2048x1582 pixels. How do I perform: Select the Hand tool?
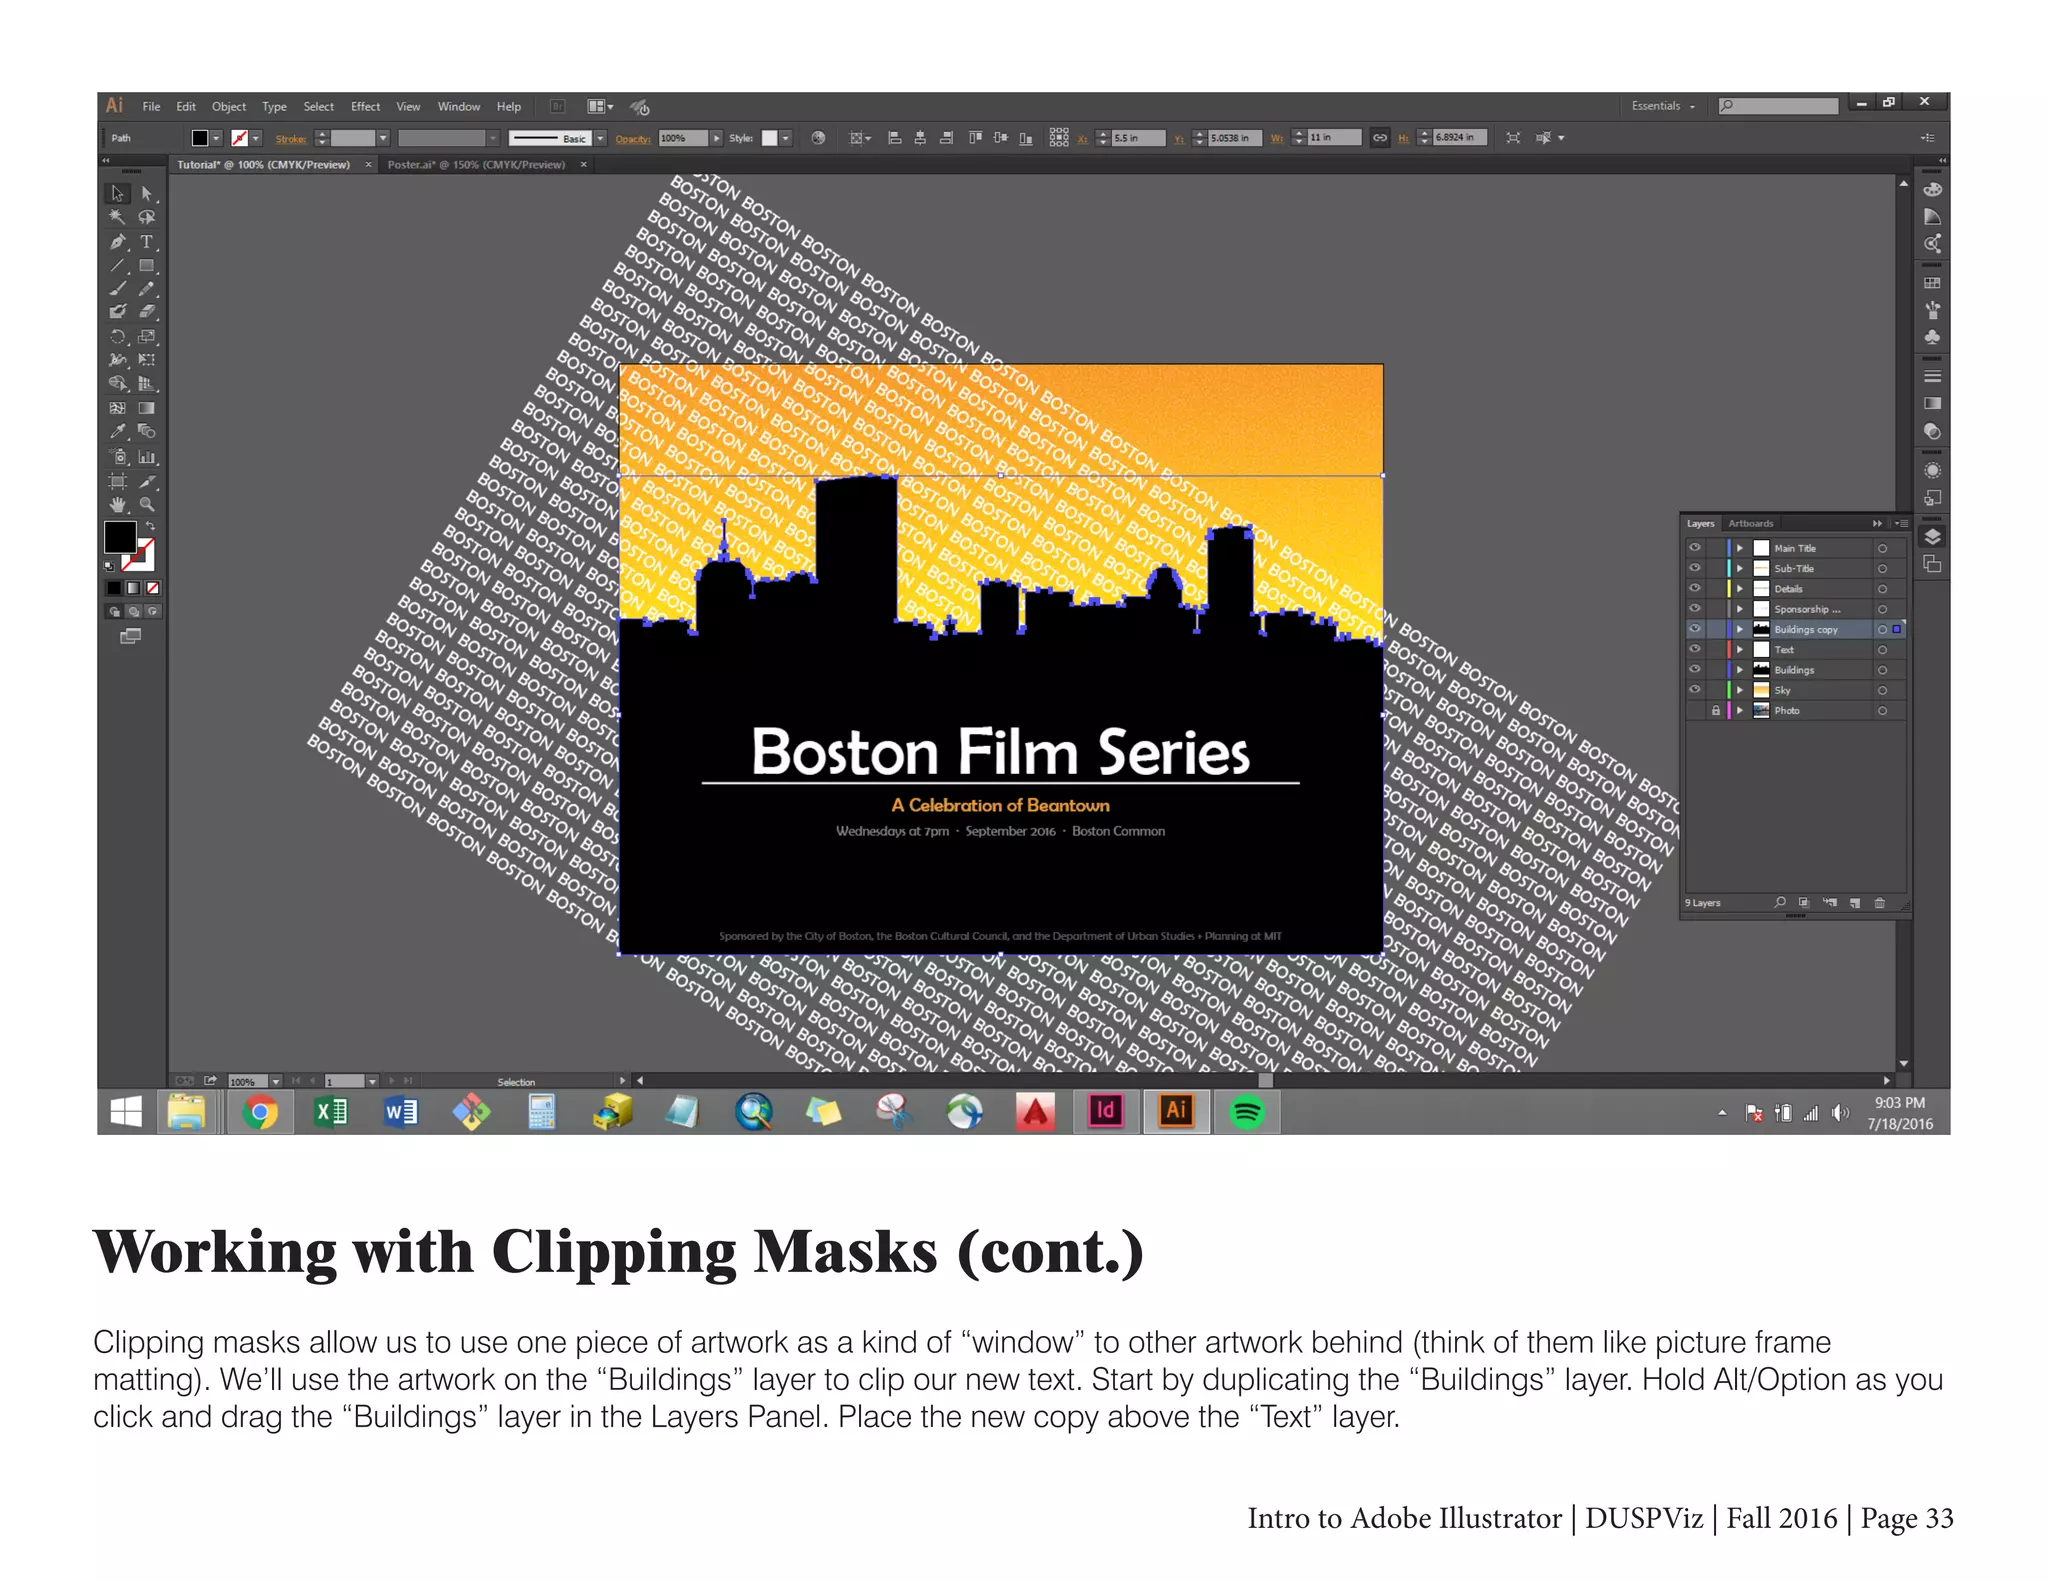(x=117, y=505)
